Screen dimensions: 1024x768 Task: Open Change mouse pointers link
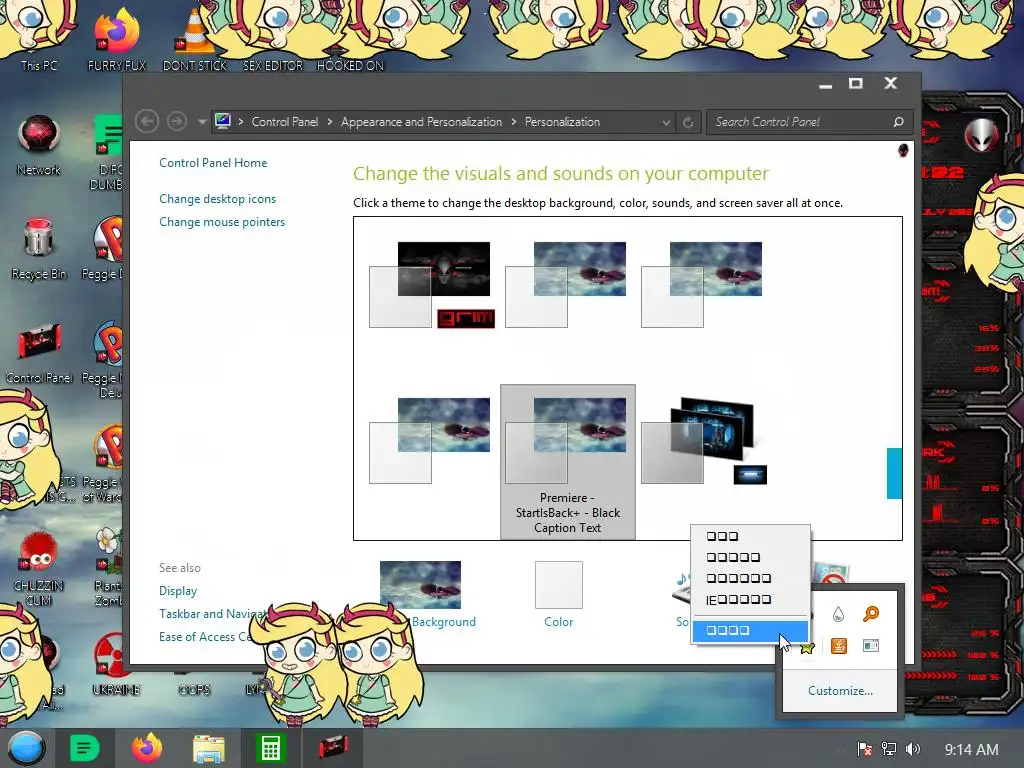222,222
